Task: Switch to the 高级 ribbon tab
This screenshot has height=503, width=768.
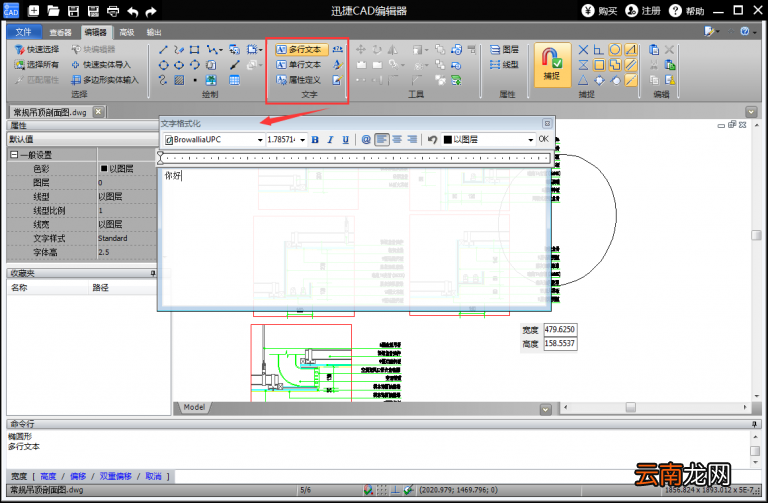Action: pos(127,32)
